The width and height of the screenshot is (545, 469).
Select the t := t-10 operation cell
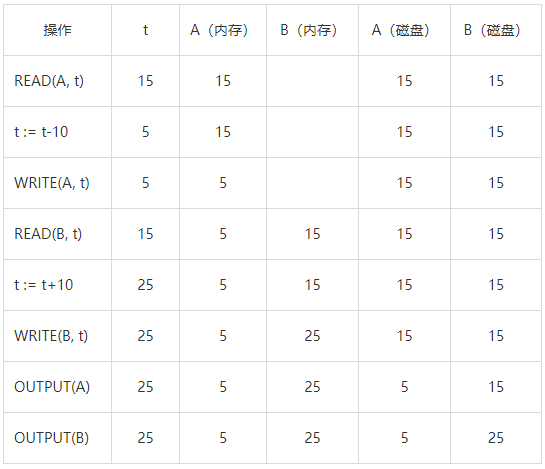point(58,132)
